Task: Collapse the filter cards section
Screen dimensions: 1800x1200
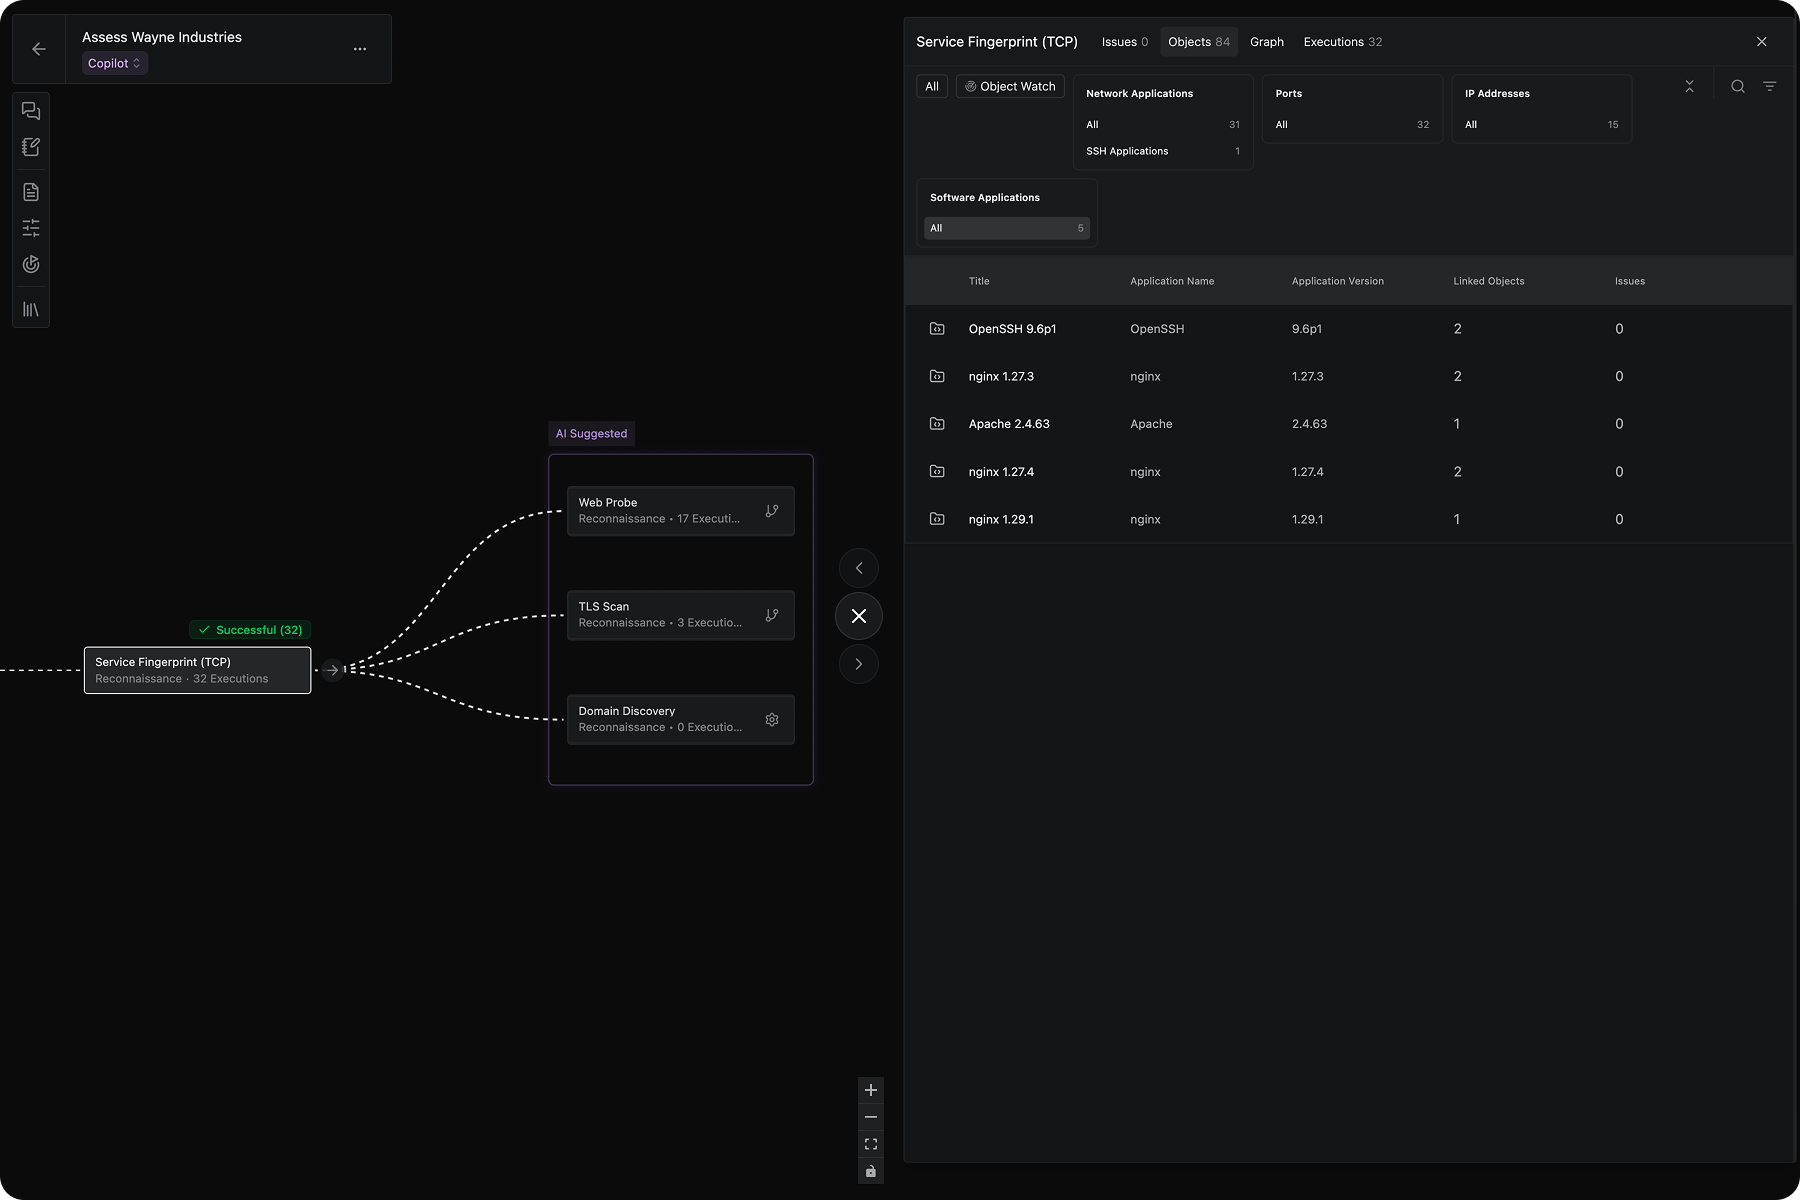Action: [1690, 87]
